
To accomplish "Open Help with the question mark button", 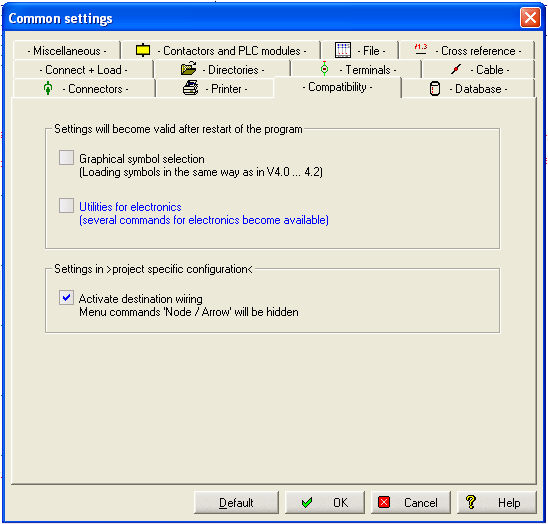I will pyautogui.click(x=497, y=503).
